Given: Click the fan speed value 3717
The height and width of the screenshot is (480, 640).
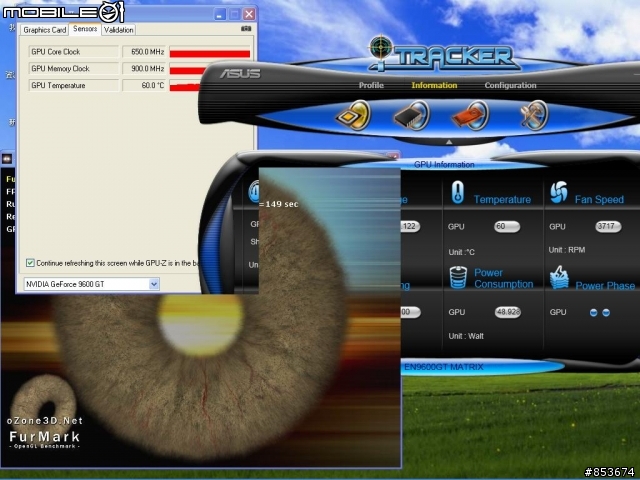Looking at the screenshot, I should pyautogui.click(x=608, y=227).
